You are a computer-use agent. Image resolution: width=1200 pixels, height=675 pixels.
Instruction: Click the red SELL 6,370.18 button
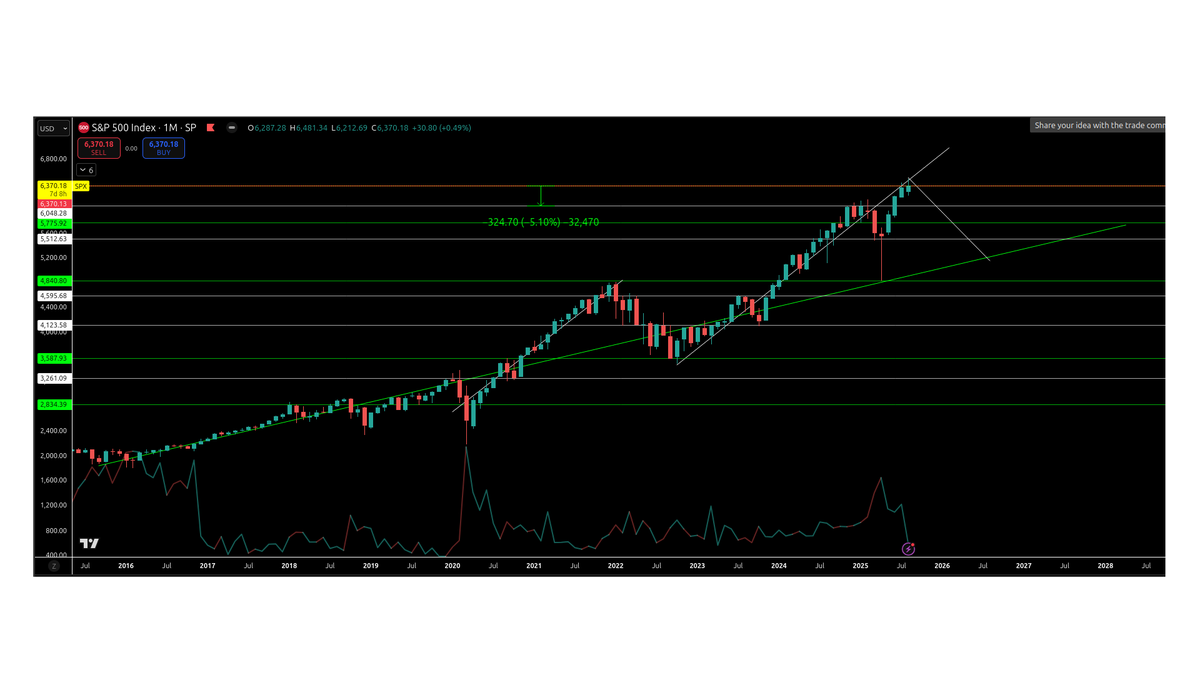(99, 148)
